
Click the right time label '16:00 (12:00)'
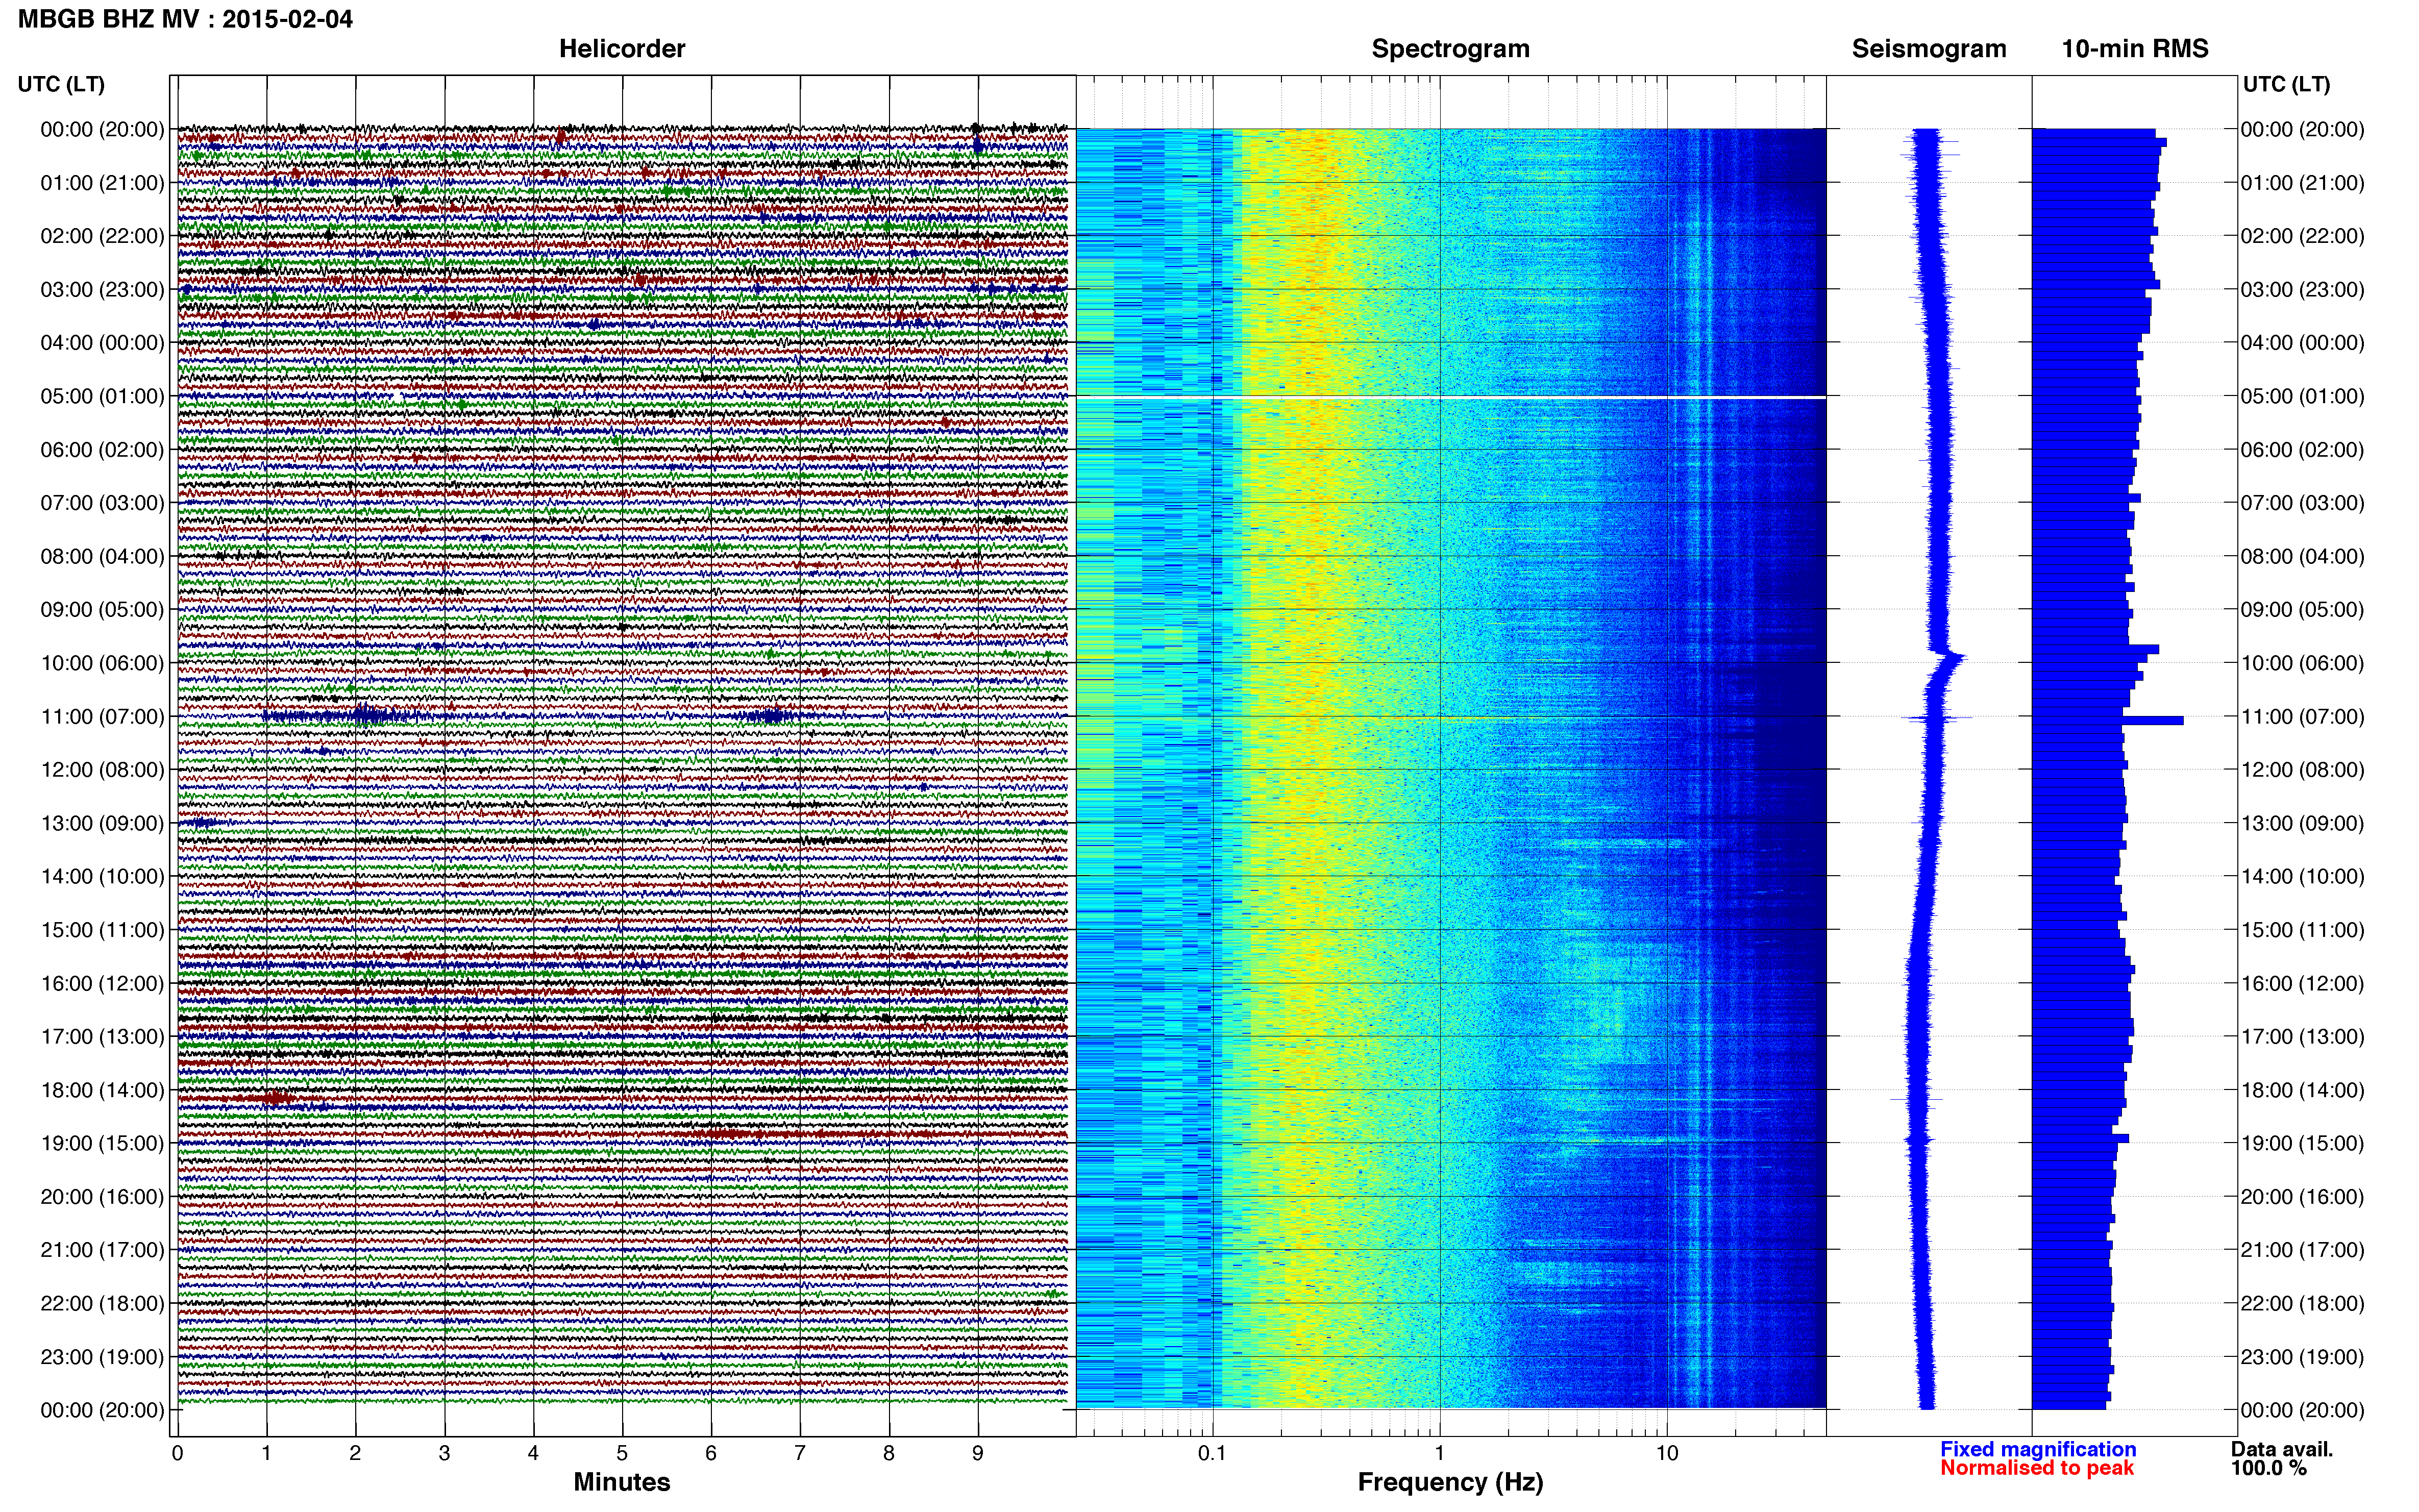pos(2302,983)
